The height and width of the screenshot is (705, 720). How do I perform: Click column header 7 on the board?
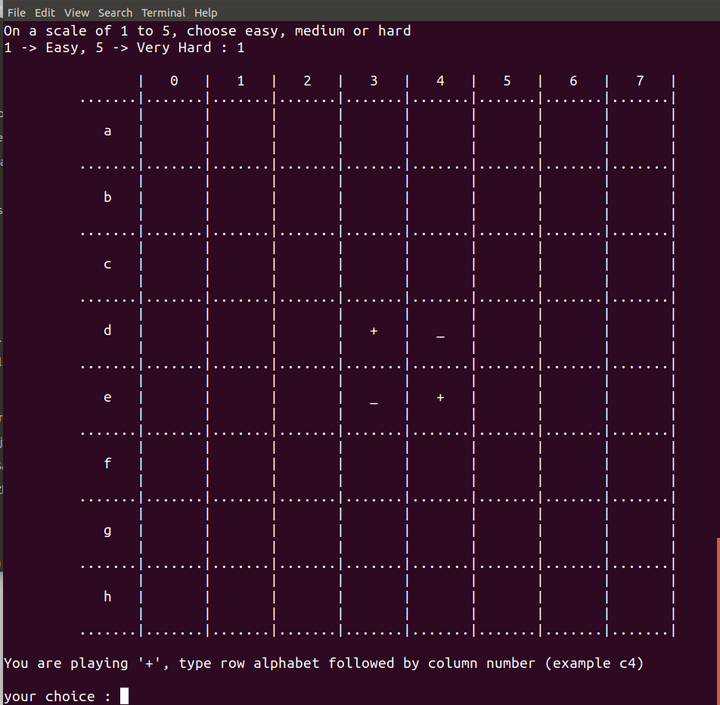[640, 80]
